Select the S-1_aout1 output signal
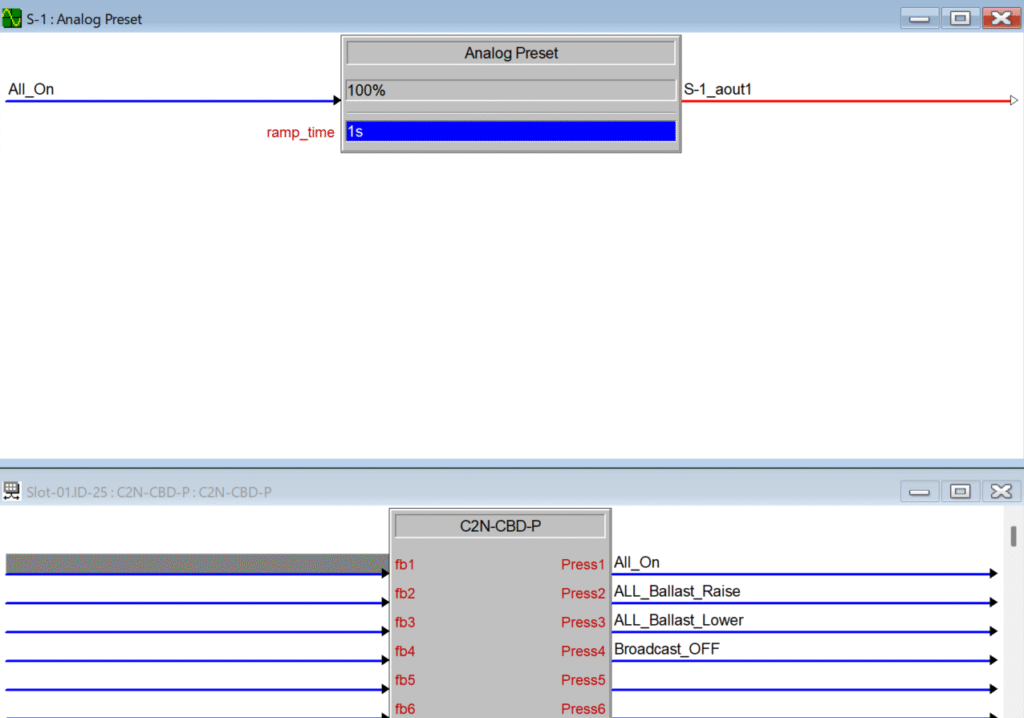 pos(718,89)
